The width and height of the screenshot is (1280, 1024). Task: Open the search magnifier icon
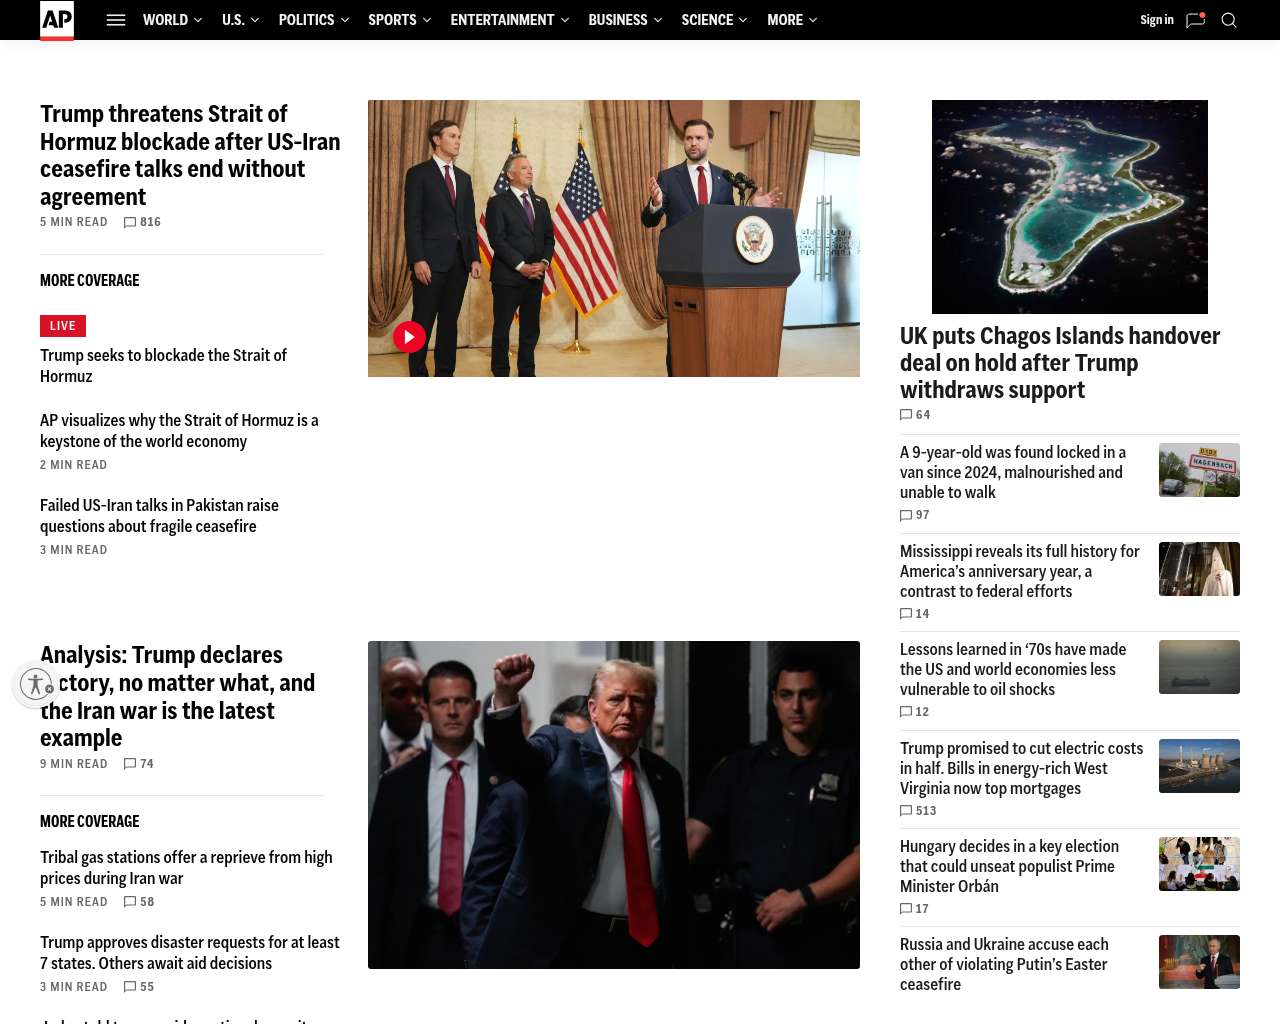coord(1229,20)
